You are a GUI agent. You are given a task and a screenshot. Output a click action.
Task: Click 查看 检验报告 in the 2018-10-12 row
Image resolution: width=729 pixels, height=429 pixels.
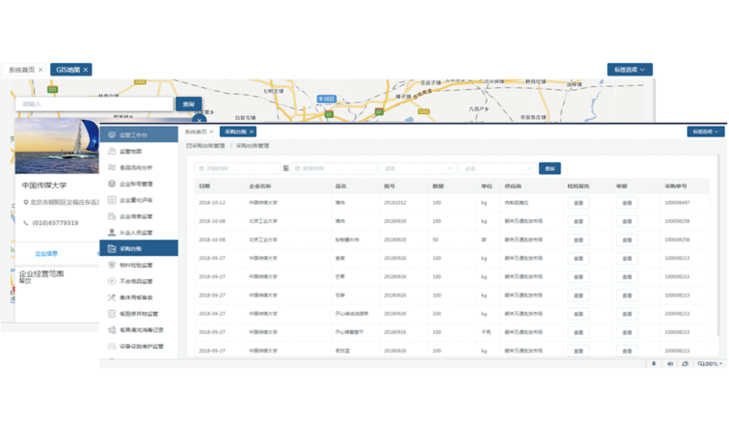578,203
